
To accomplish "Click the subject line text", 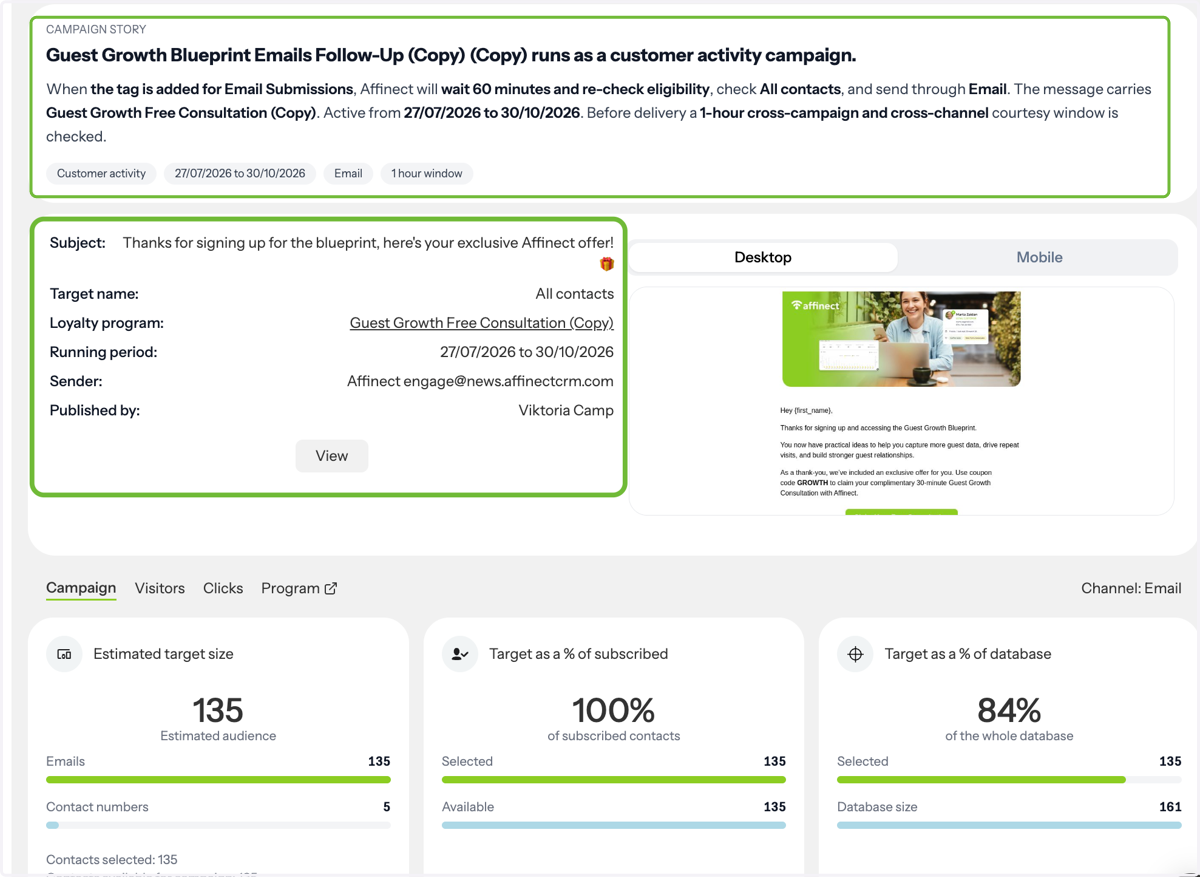I will click(368, 243).
